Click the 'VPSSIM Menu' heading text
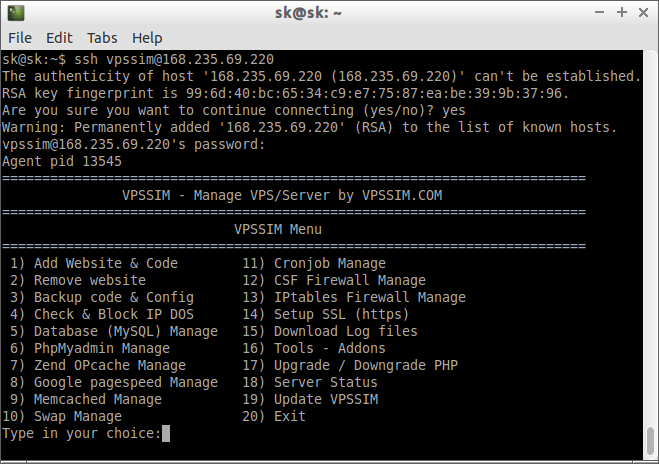The image size is (659, 464). (x=278, y=229)
